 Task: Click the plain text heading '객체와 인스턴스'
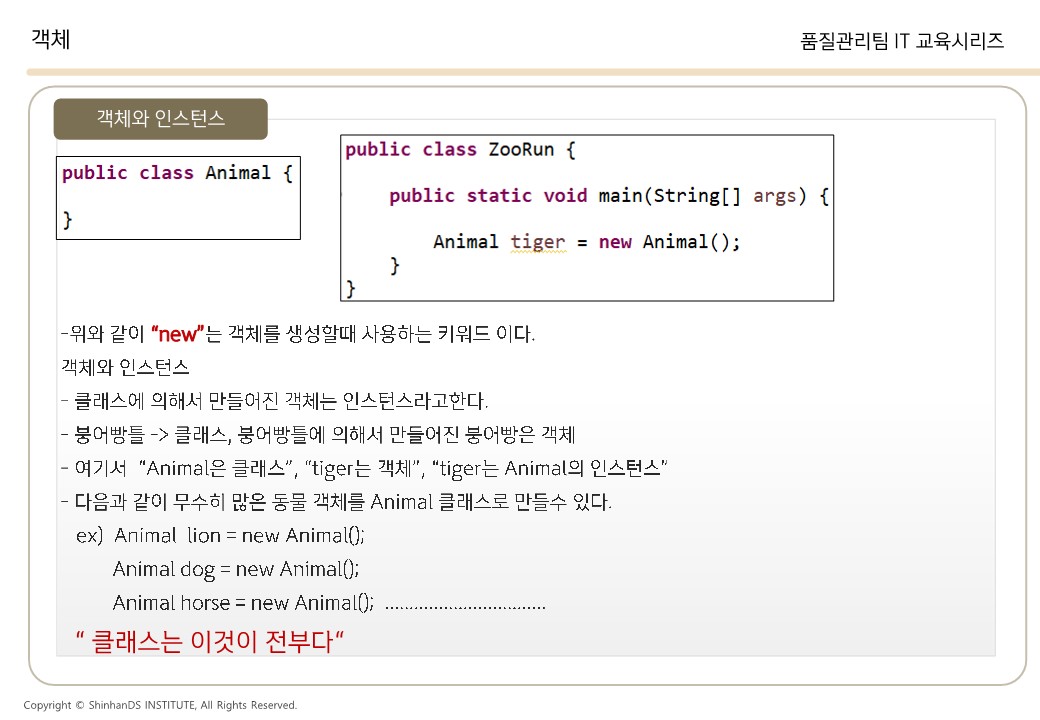tap(125, 367)
